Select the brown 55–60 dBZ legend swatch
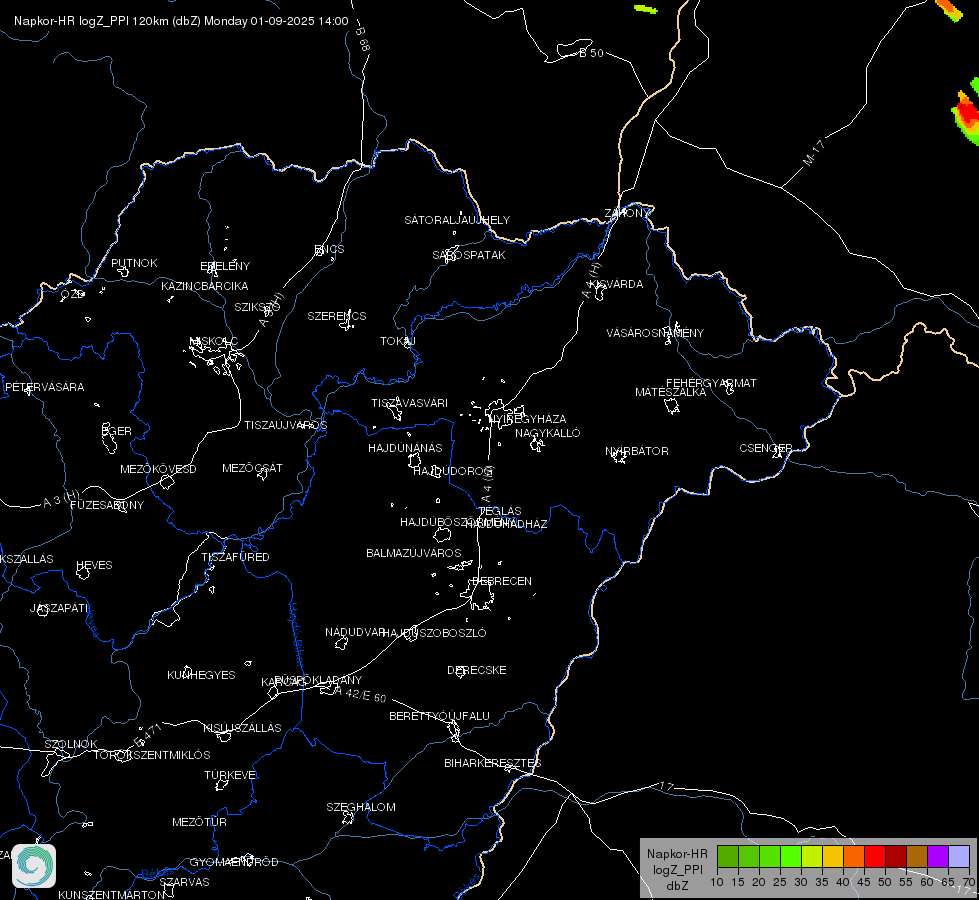 coord(917,857)
